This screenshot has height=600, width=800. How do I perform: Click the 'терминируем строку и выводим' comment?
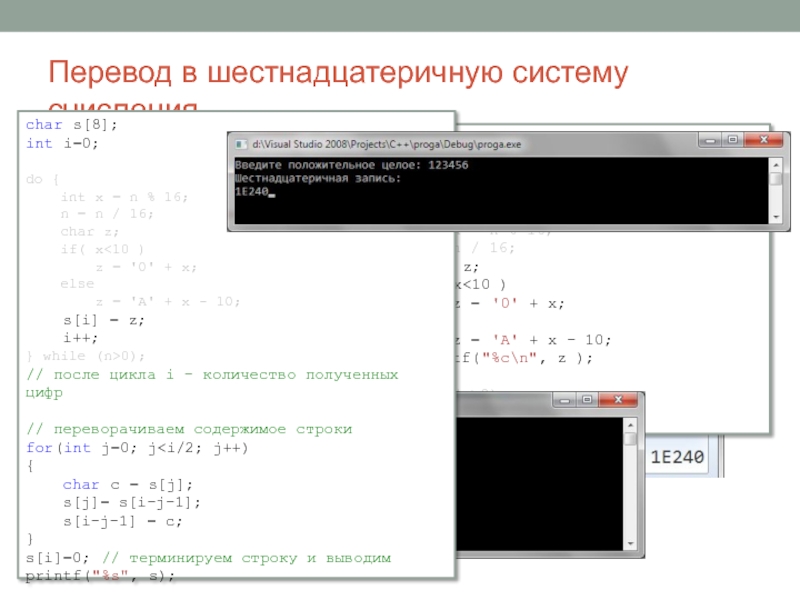(247, 558)
